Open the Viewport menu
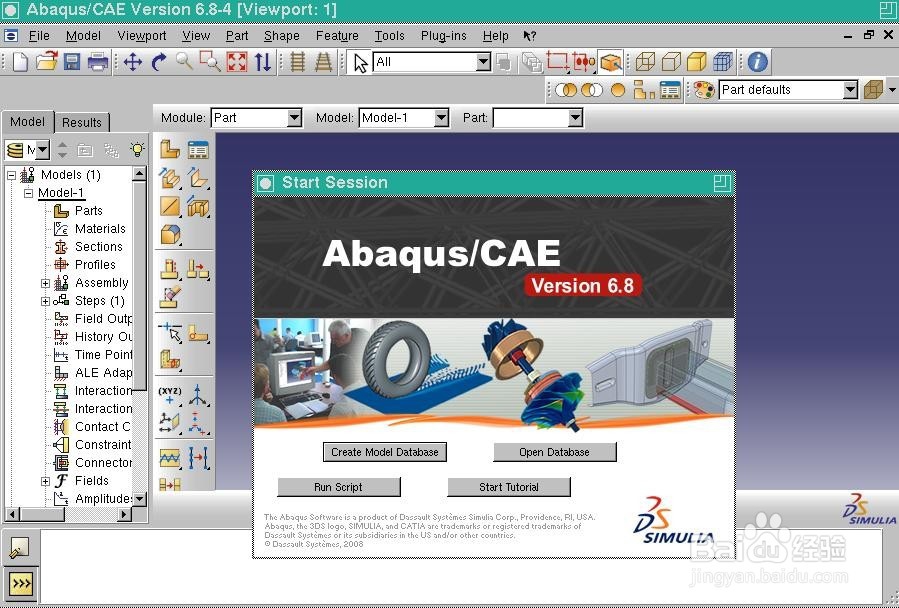Image resolution: width=899 pixels, height=608 pixels. pyautogui.click(x=142, y=36)
